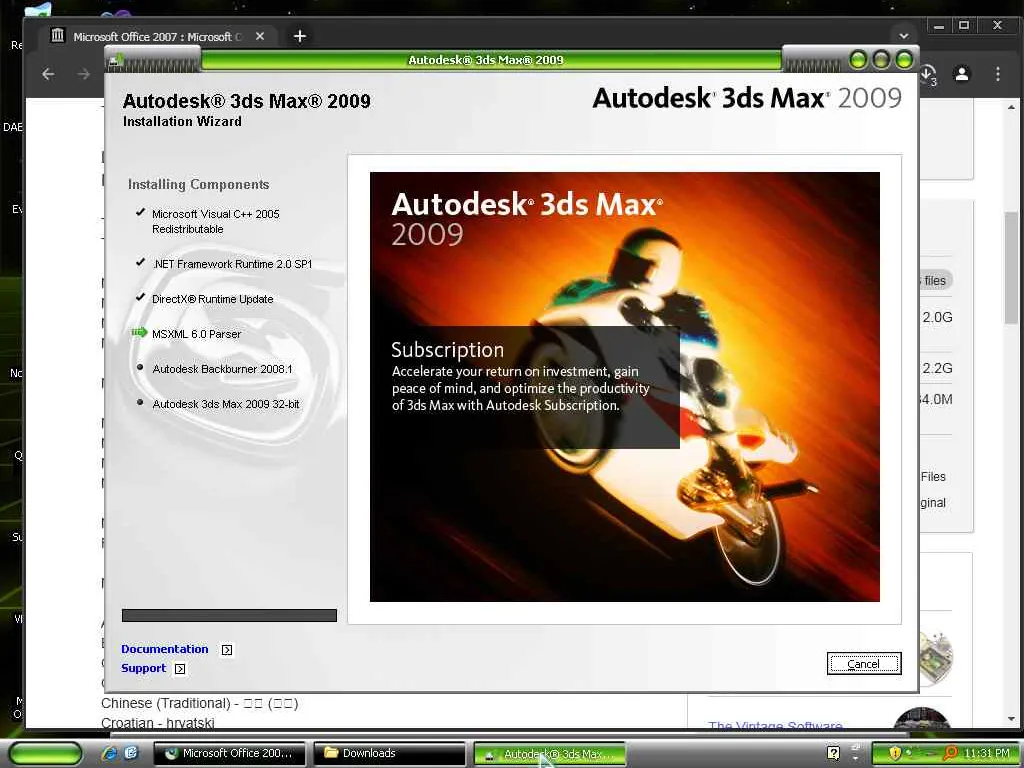1024x768 pixels.
Task: Open the Support link
Action: pyautogui.click(x=144, y=668)
